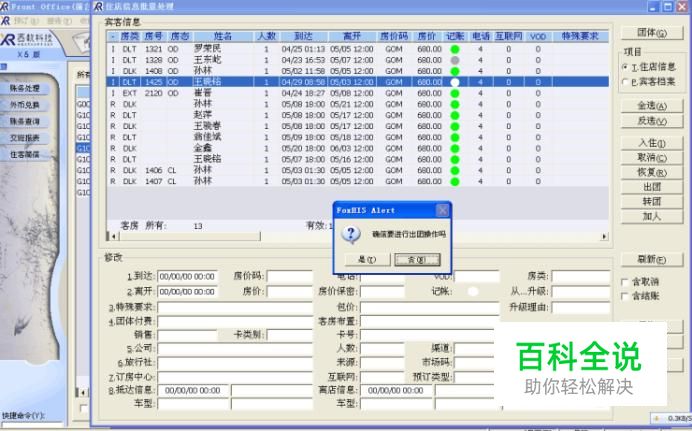The image size is (692, 431).
Task: Click the 3.特殊要求 input field
Action: (x=235, y=307)
